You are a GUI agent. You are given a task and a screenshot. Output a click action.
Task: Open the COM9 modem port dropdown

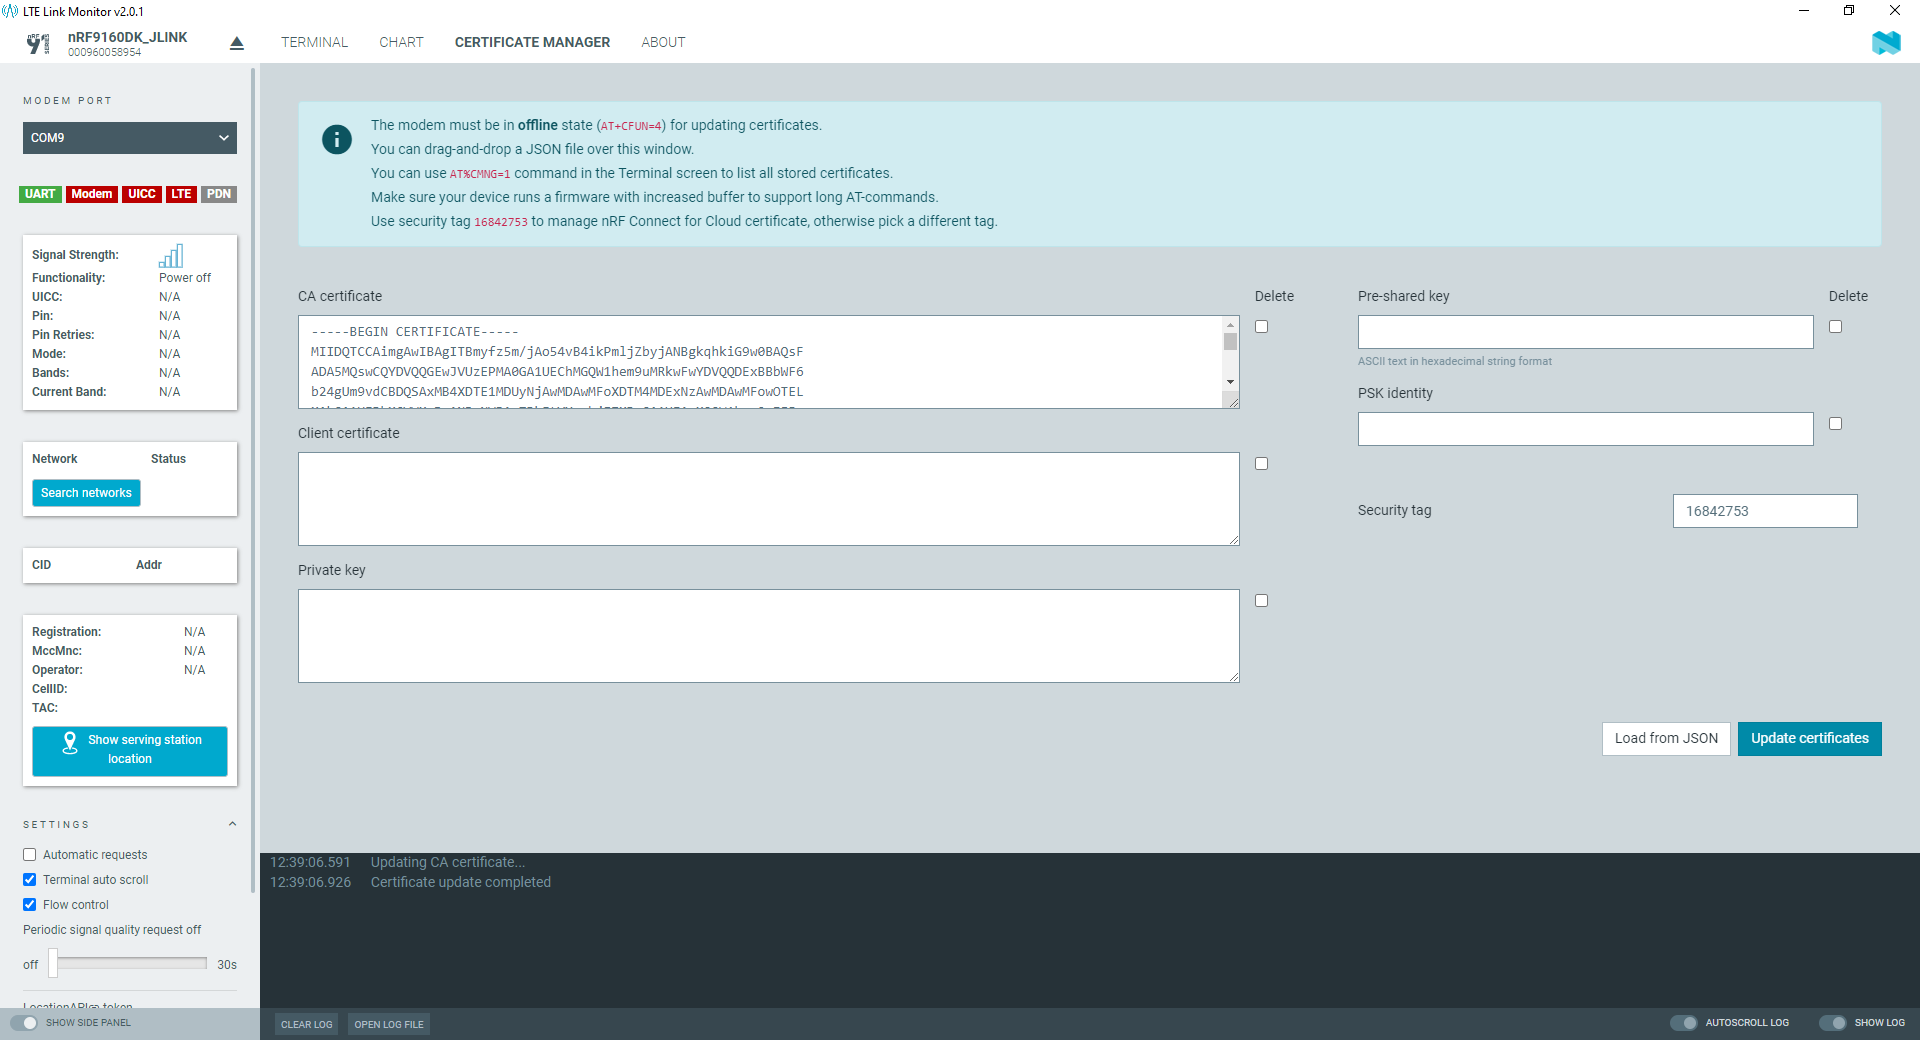pos(129,137)
